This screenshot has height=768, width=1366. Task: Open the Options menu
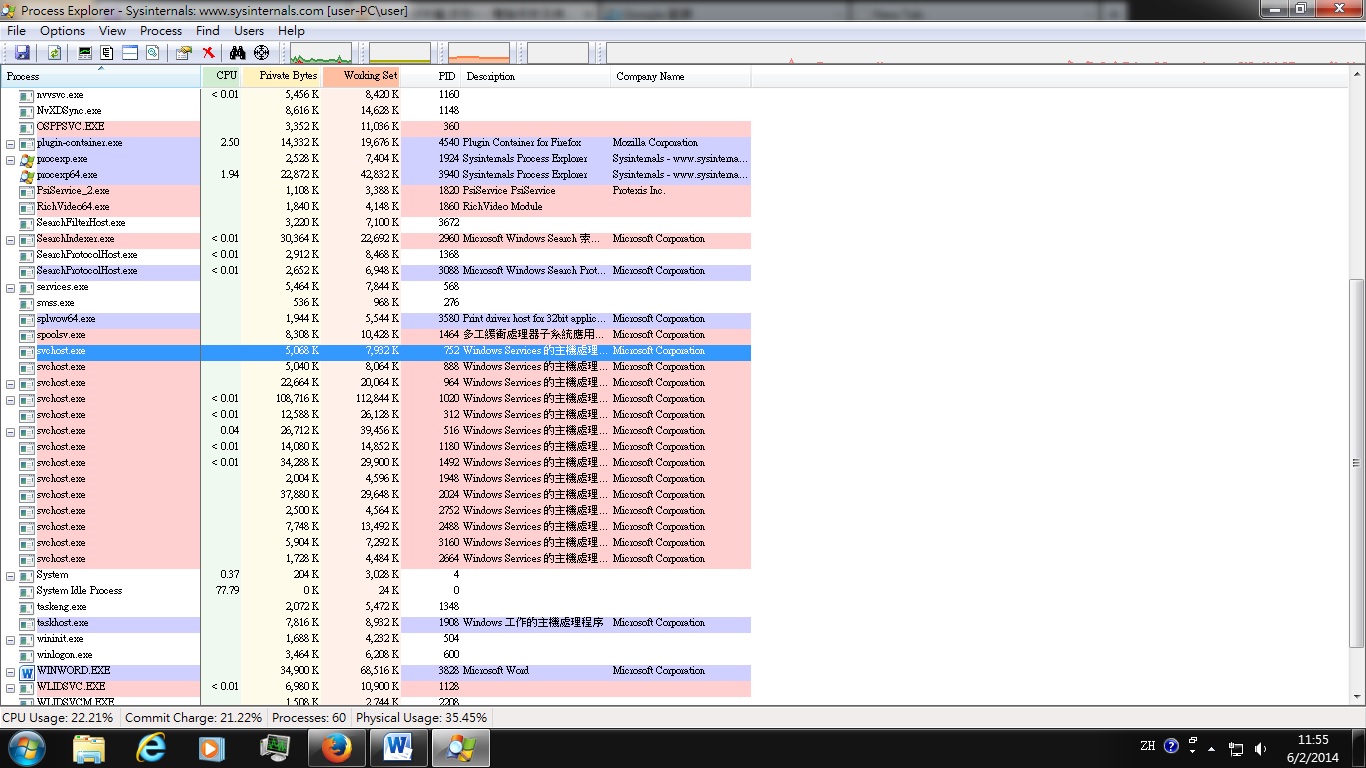click(x=62, y=31)
